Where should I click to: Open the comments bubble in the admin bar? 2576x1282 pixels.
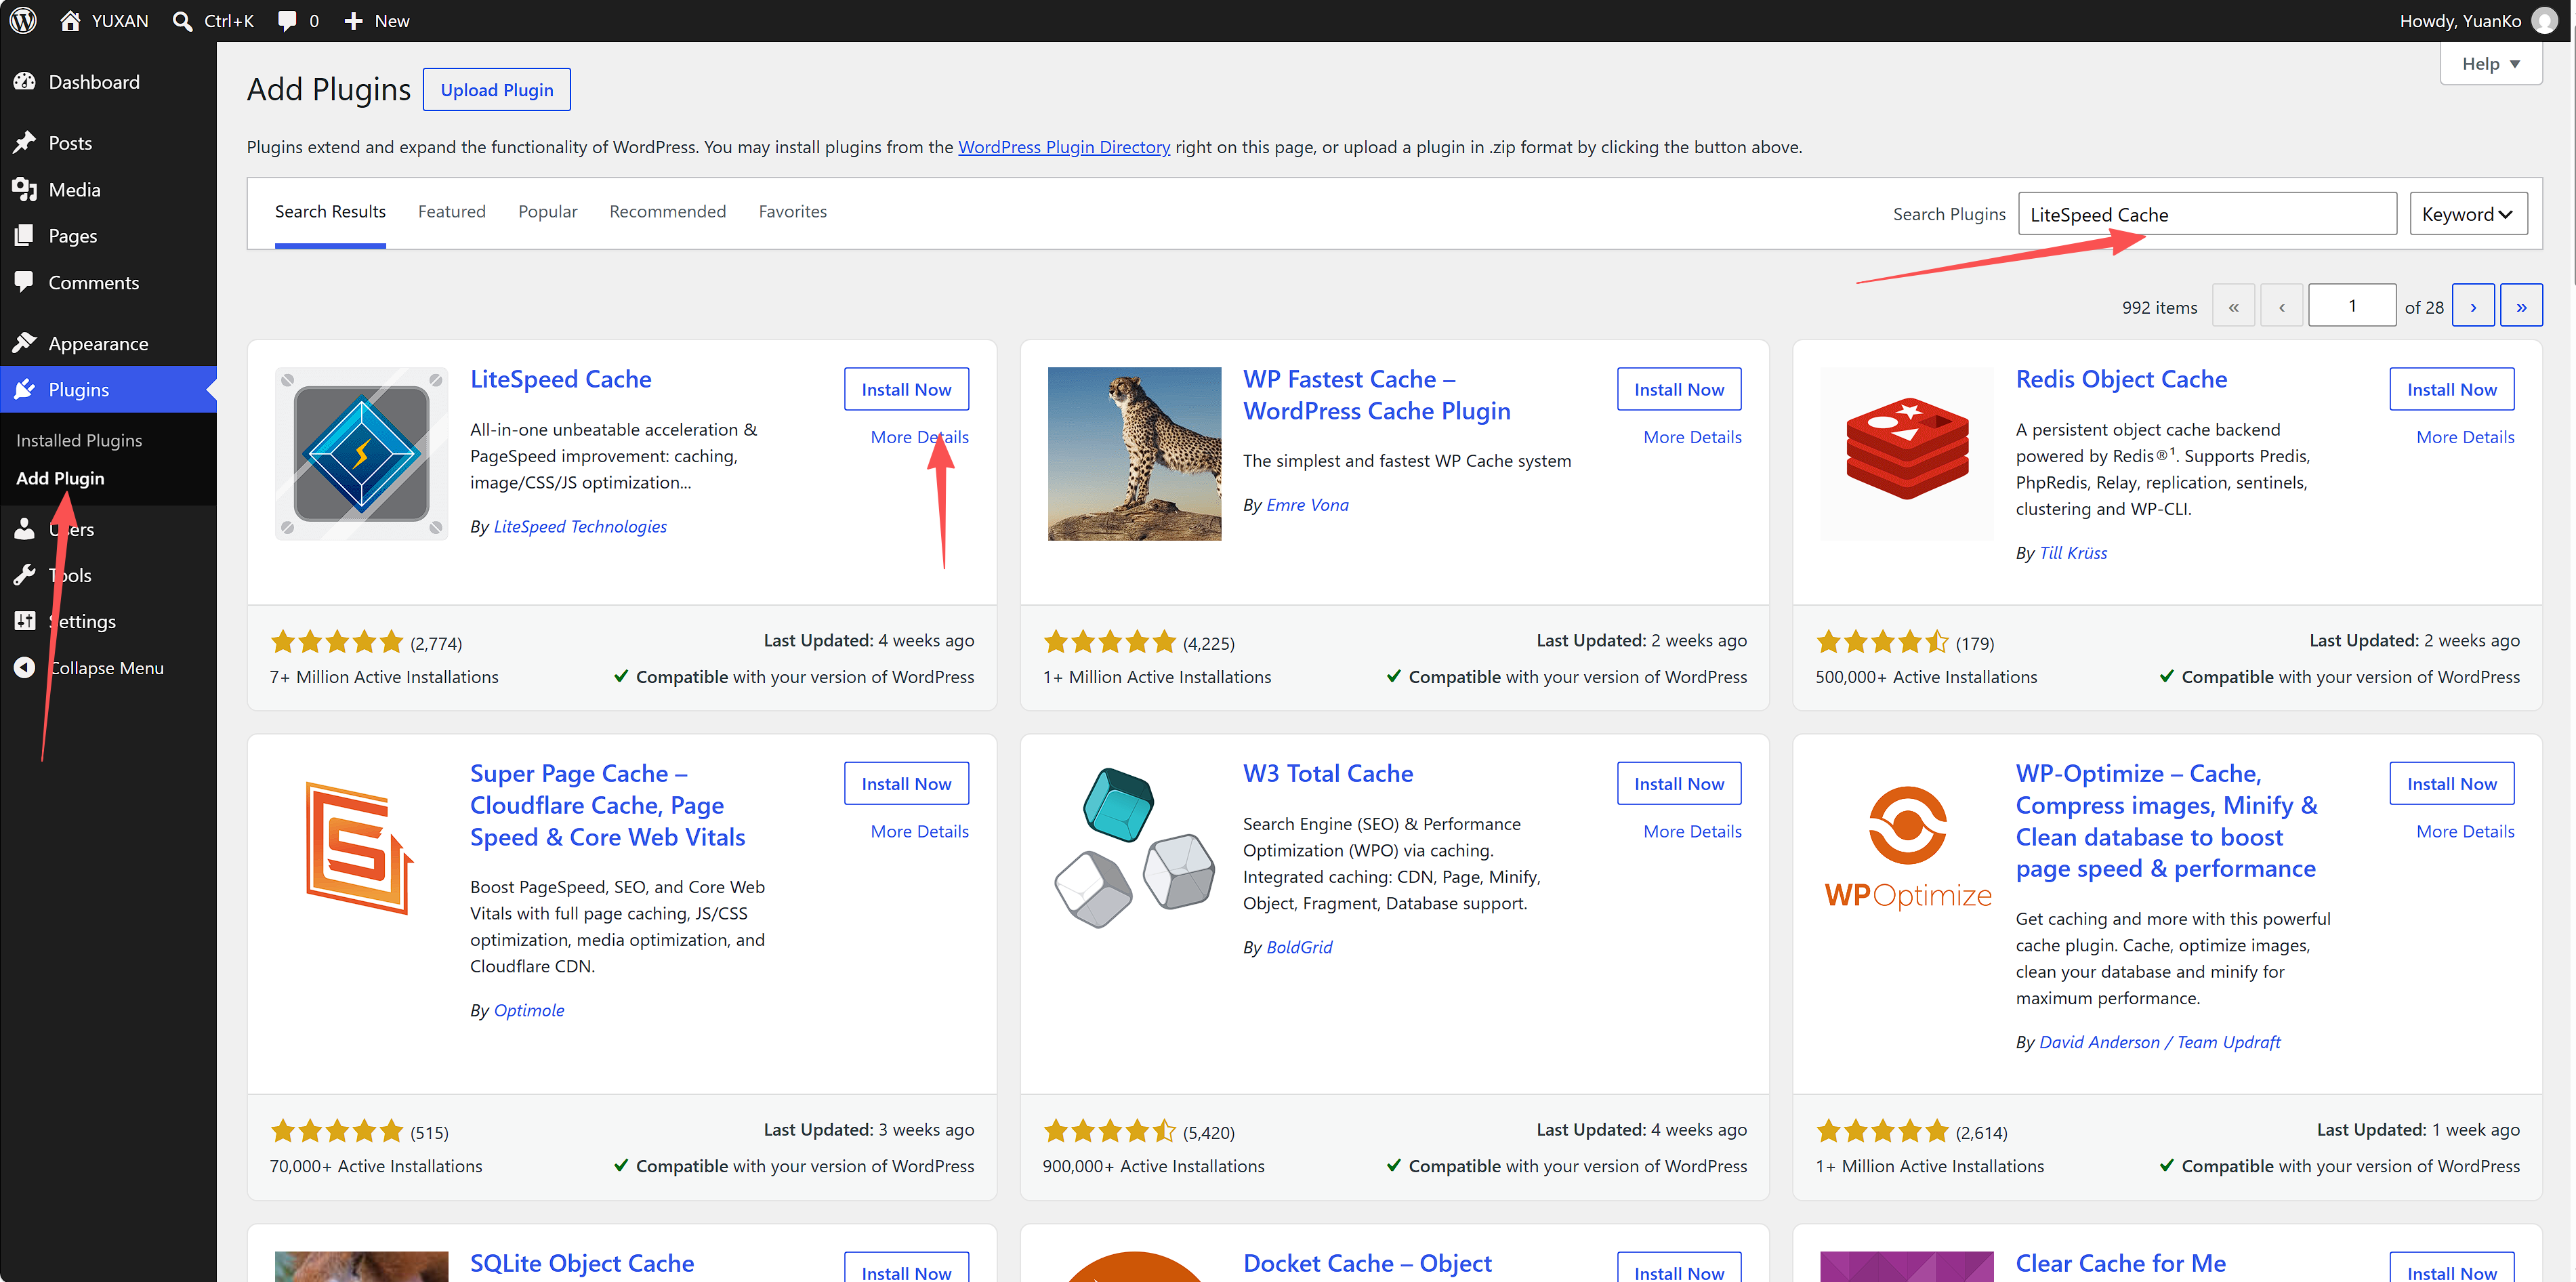tap(287, 21)
